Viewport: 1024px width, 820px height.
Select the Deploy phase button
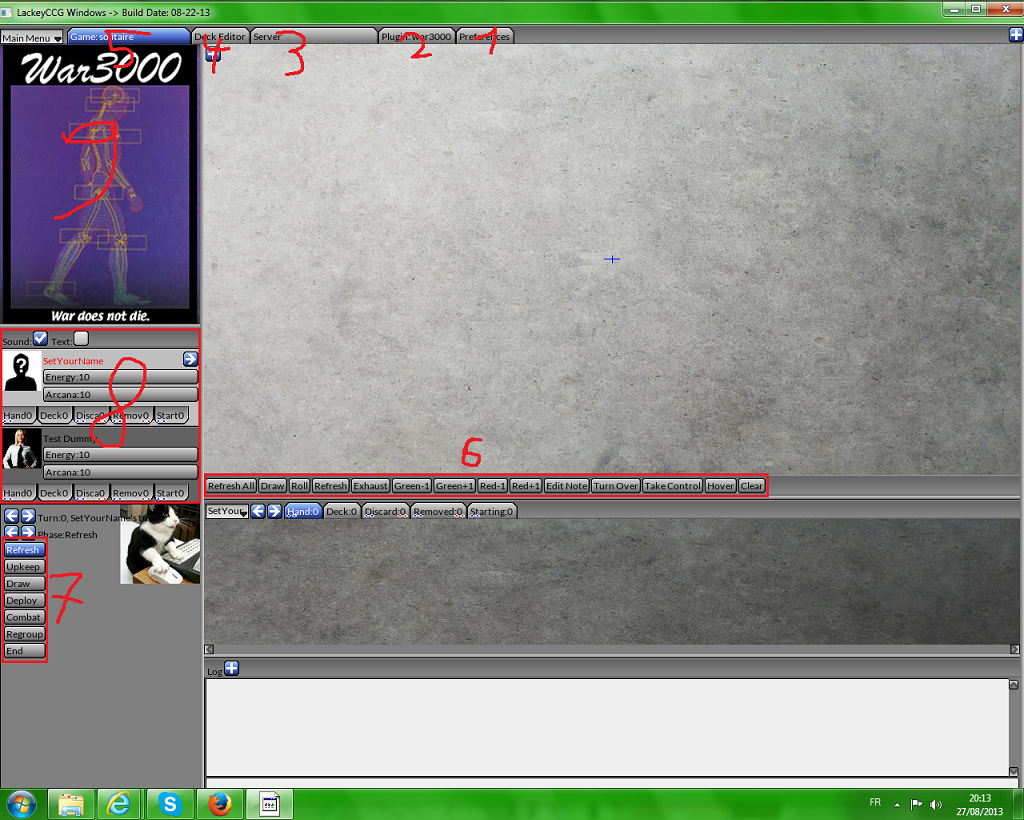point(25,600)
